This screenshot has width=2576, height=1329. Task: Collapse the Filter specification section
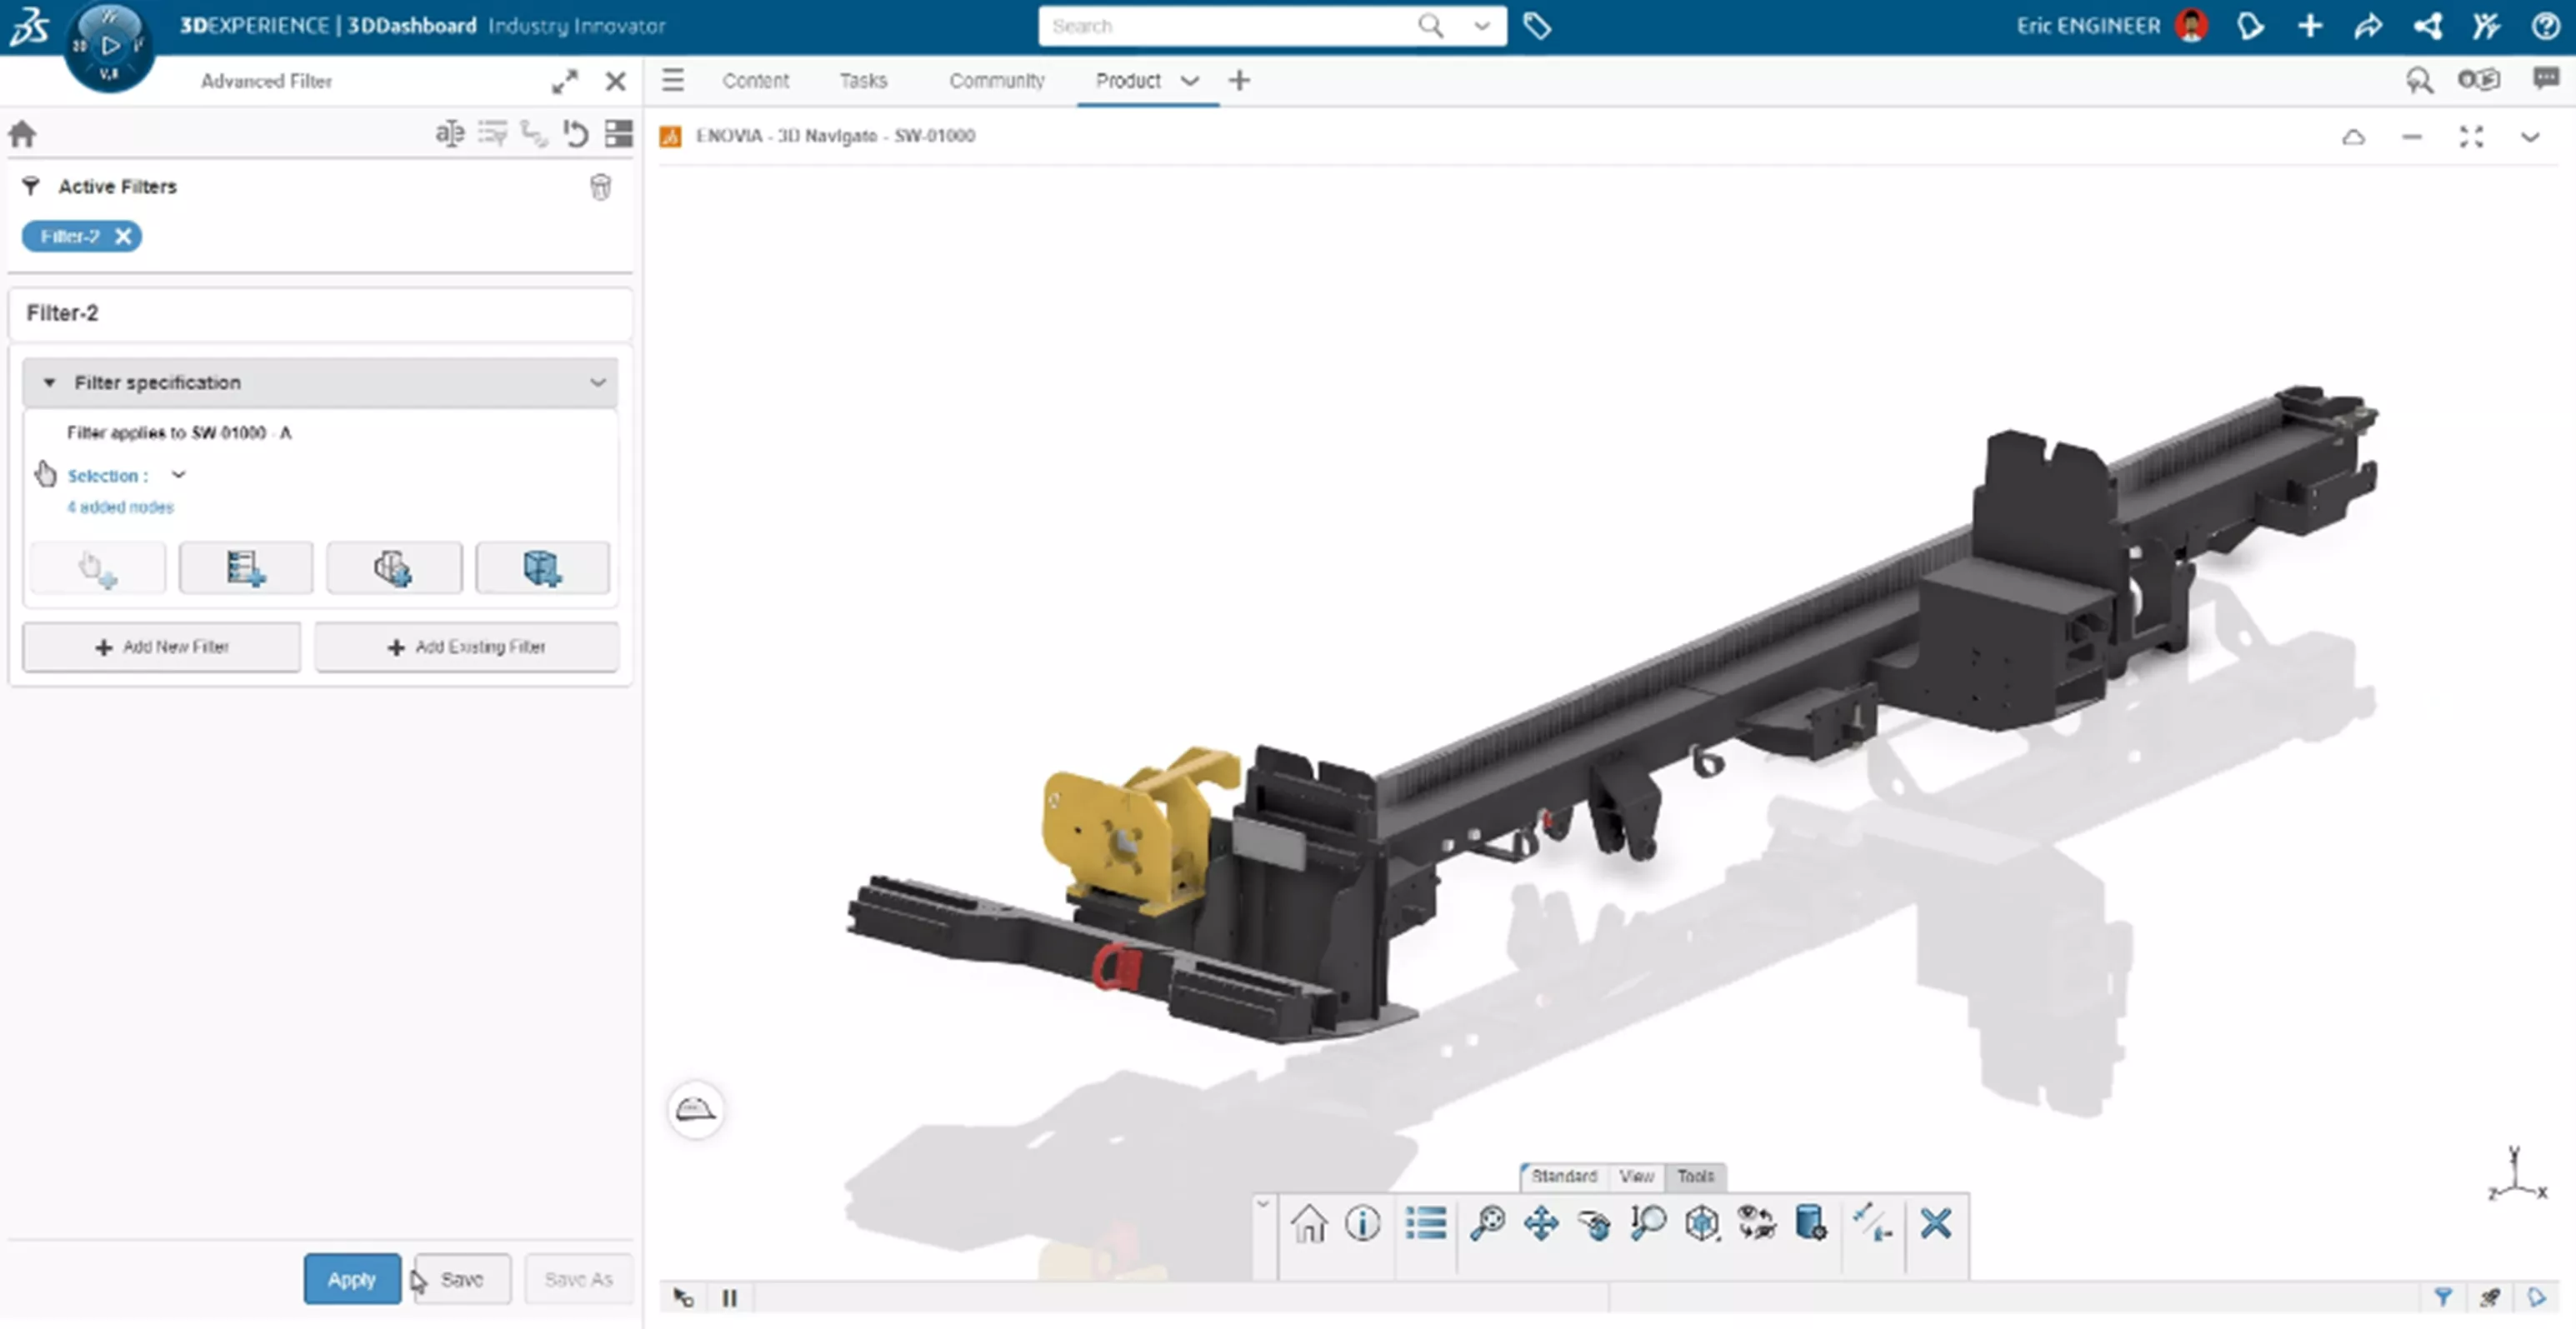49,382
